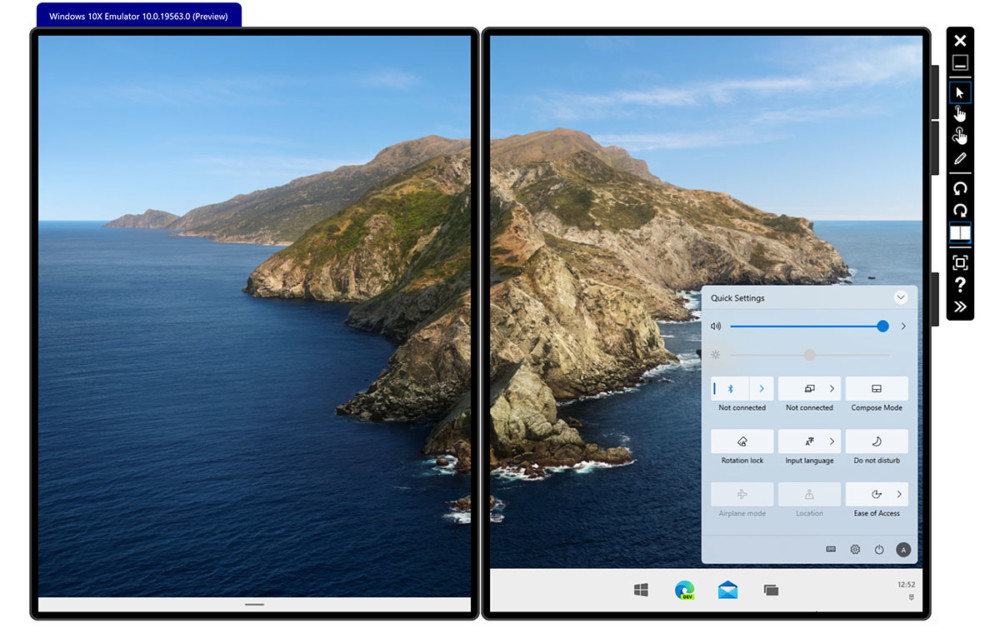
Task: Expand cast devices chevron
Action: [832, 389]
